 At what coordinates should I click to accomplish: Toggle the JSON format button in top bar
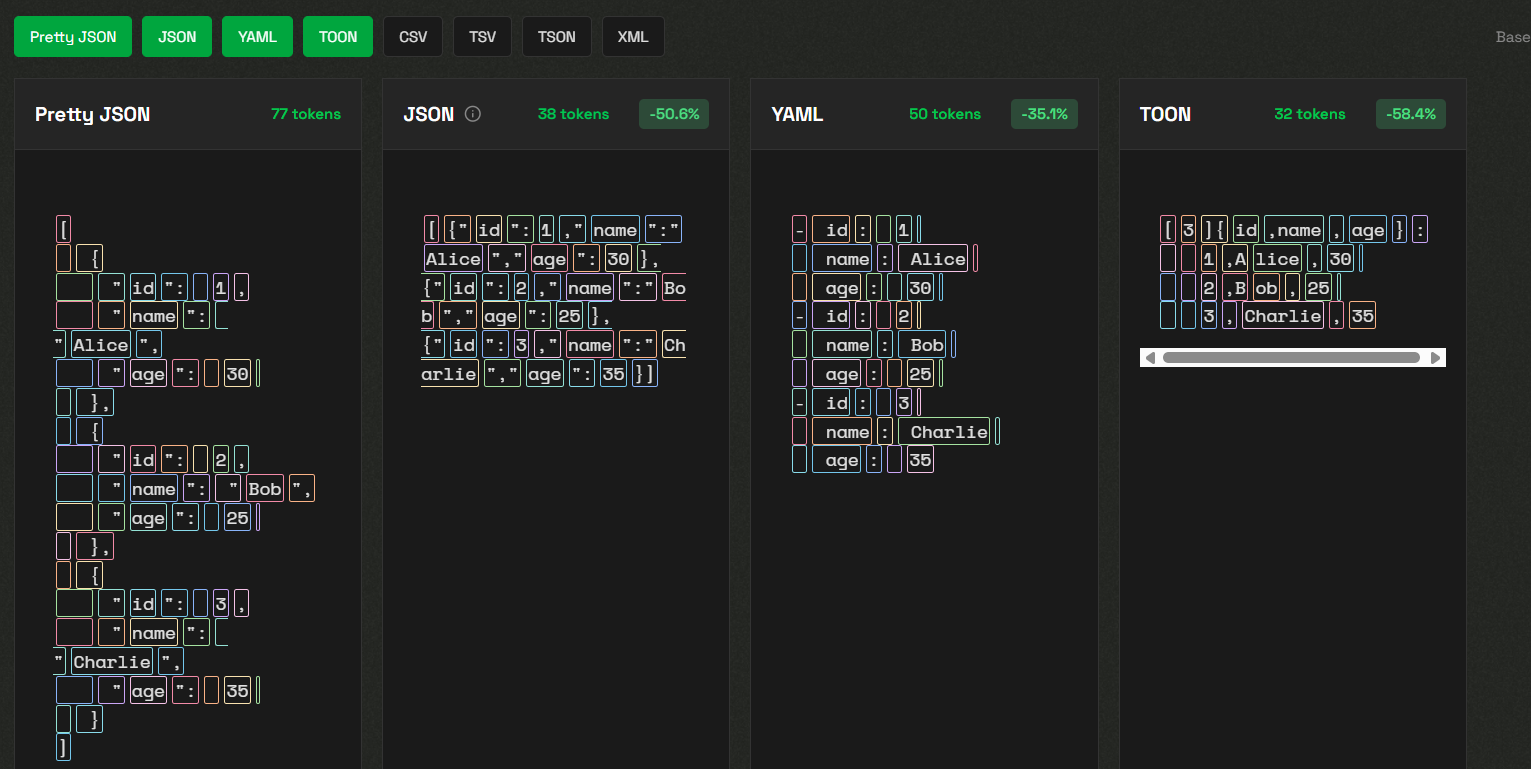pos(177,37)
